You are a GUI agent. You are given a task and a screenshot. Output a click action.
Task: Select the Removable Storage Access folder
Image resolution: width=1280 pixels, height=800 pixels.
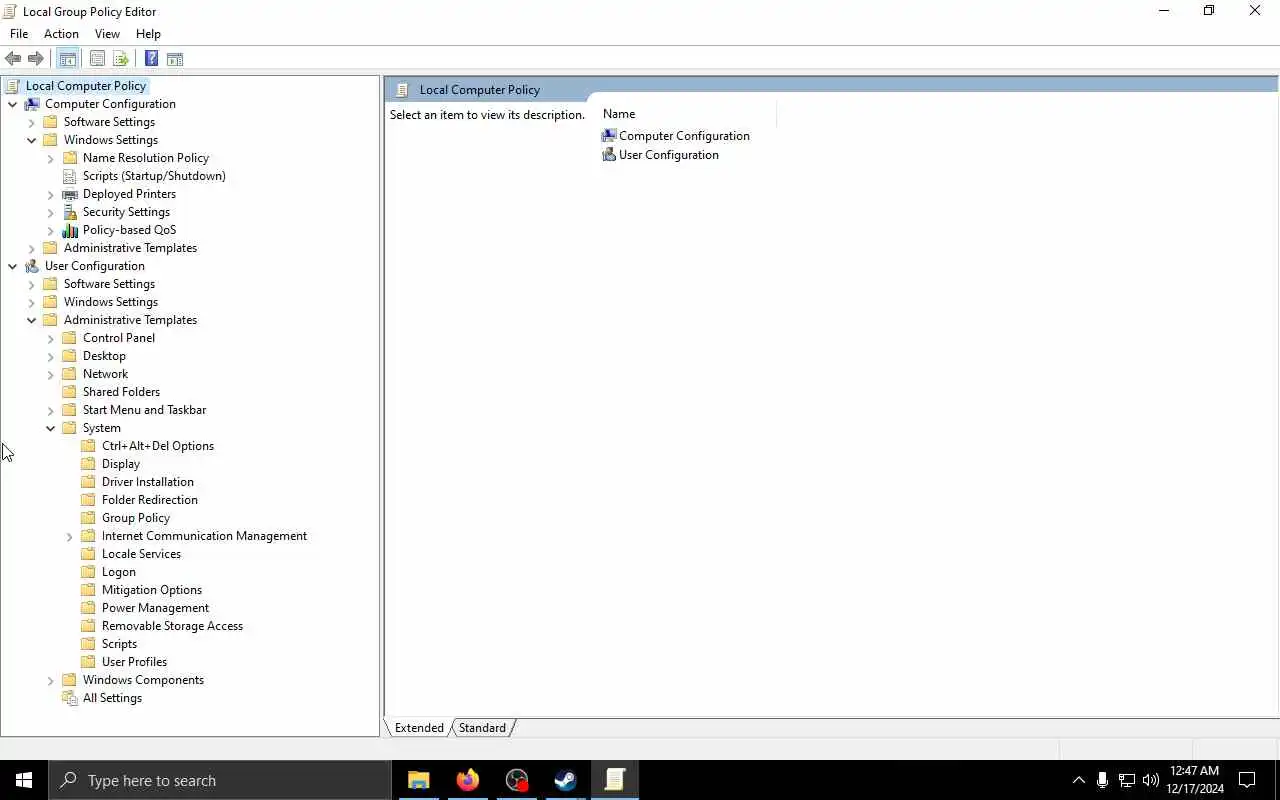pyautogui.click(x=172, y=626)
